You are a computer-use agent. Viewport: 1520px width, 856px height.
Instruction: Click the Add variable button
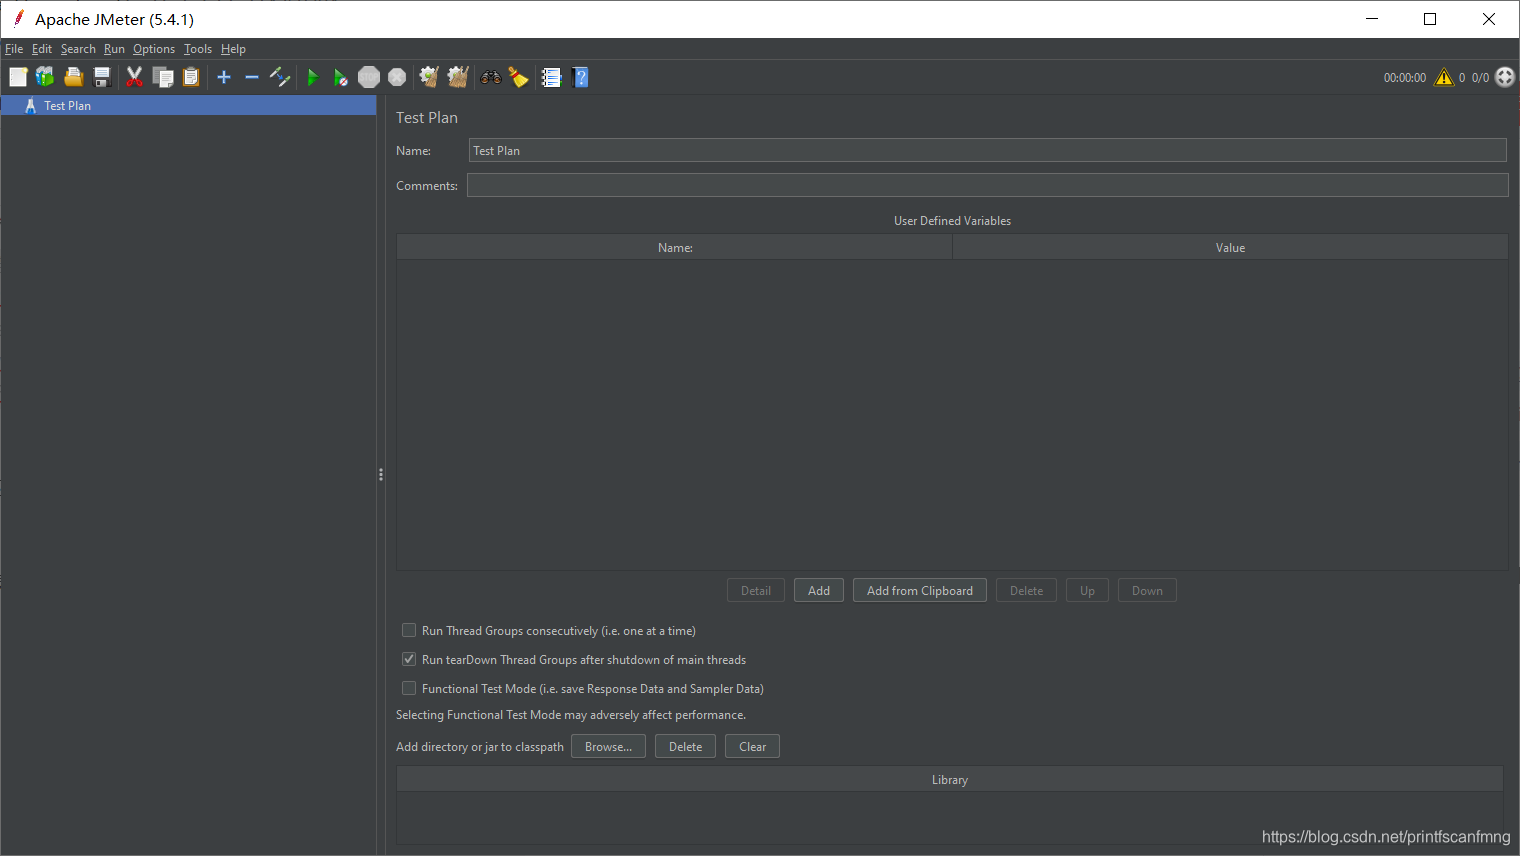tap(819, 590)
